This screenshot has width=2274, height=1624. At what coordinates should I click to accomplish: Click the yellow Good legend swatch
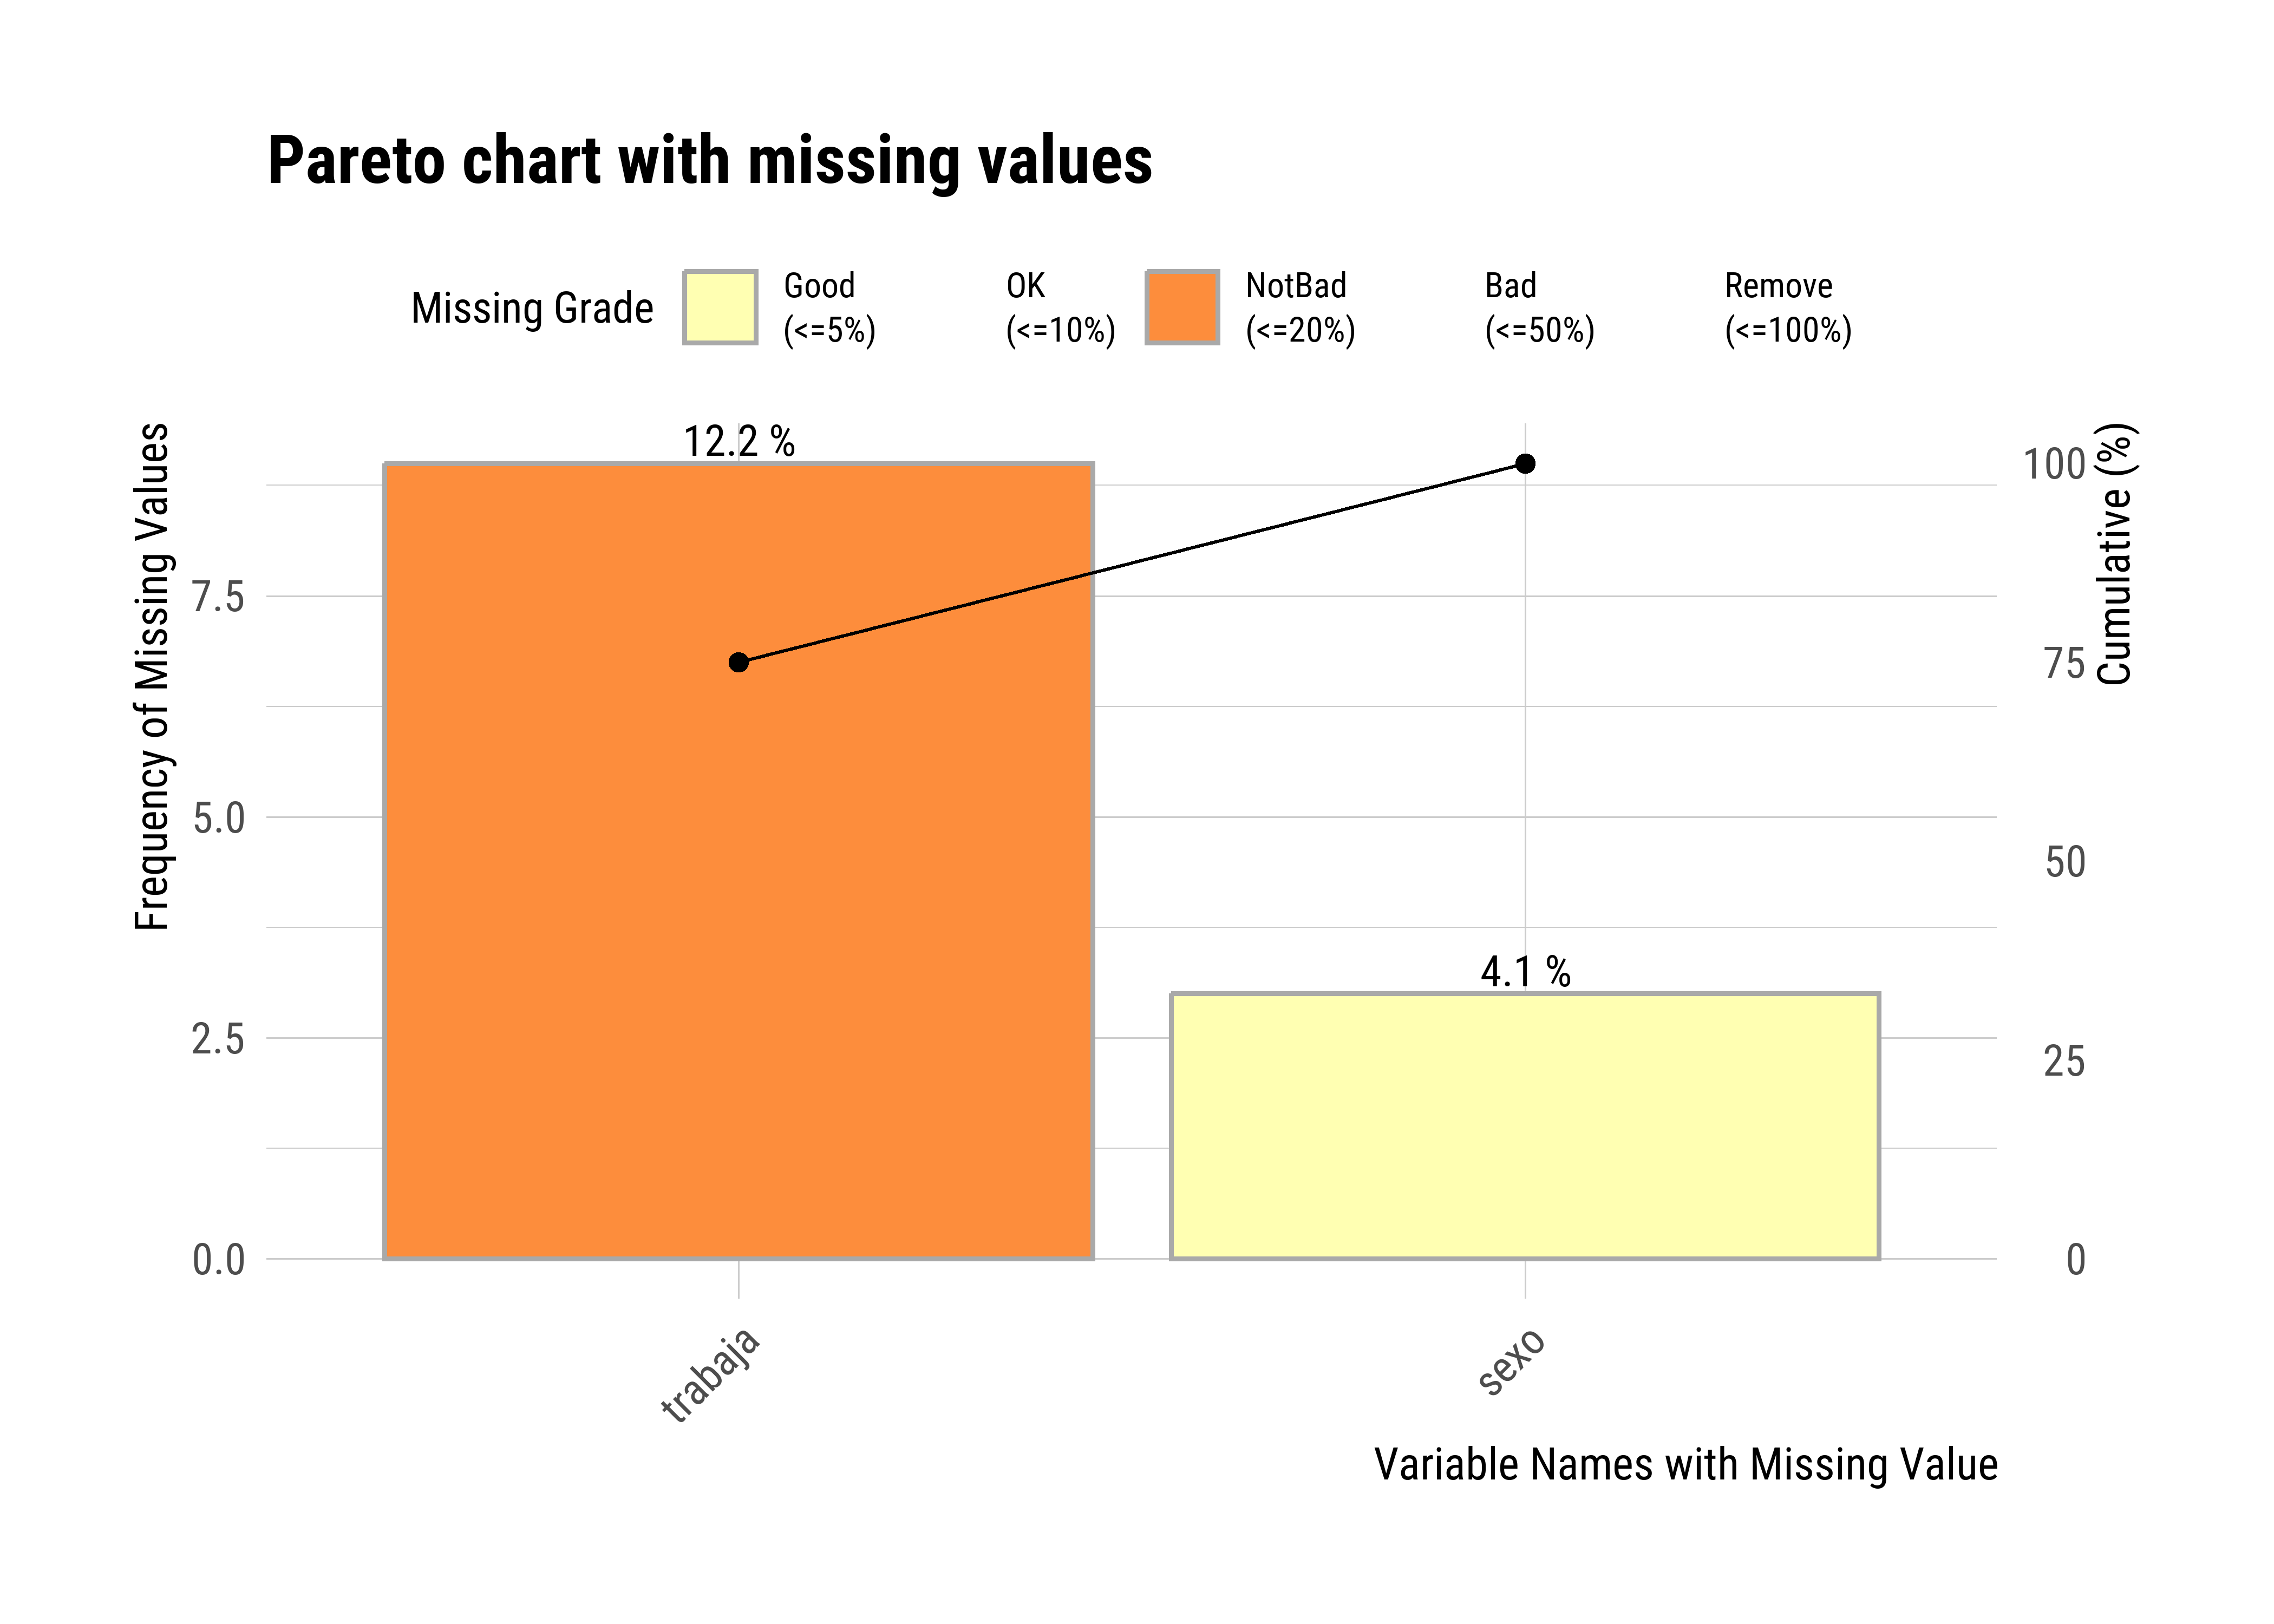(719, 307)
